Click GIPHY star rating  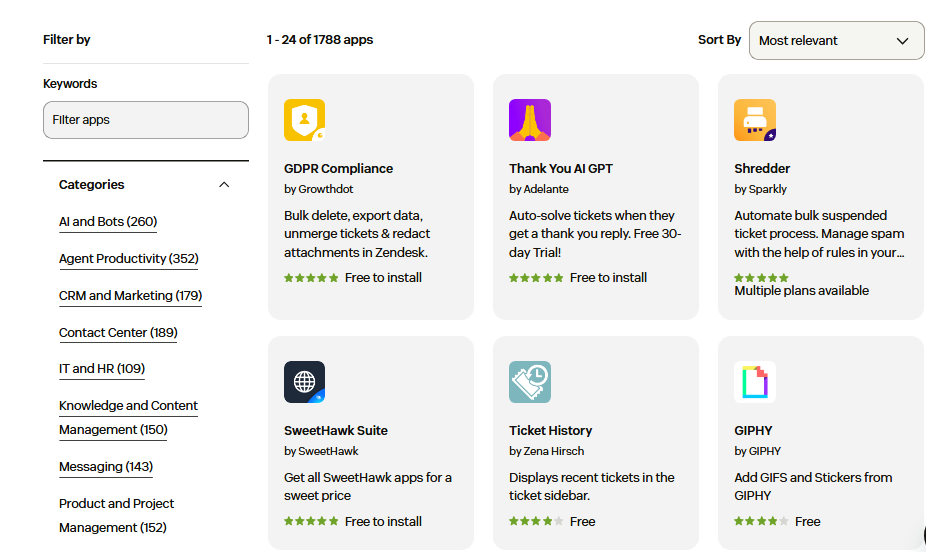(761, 521)
